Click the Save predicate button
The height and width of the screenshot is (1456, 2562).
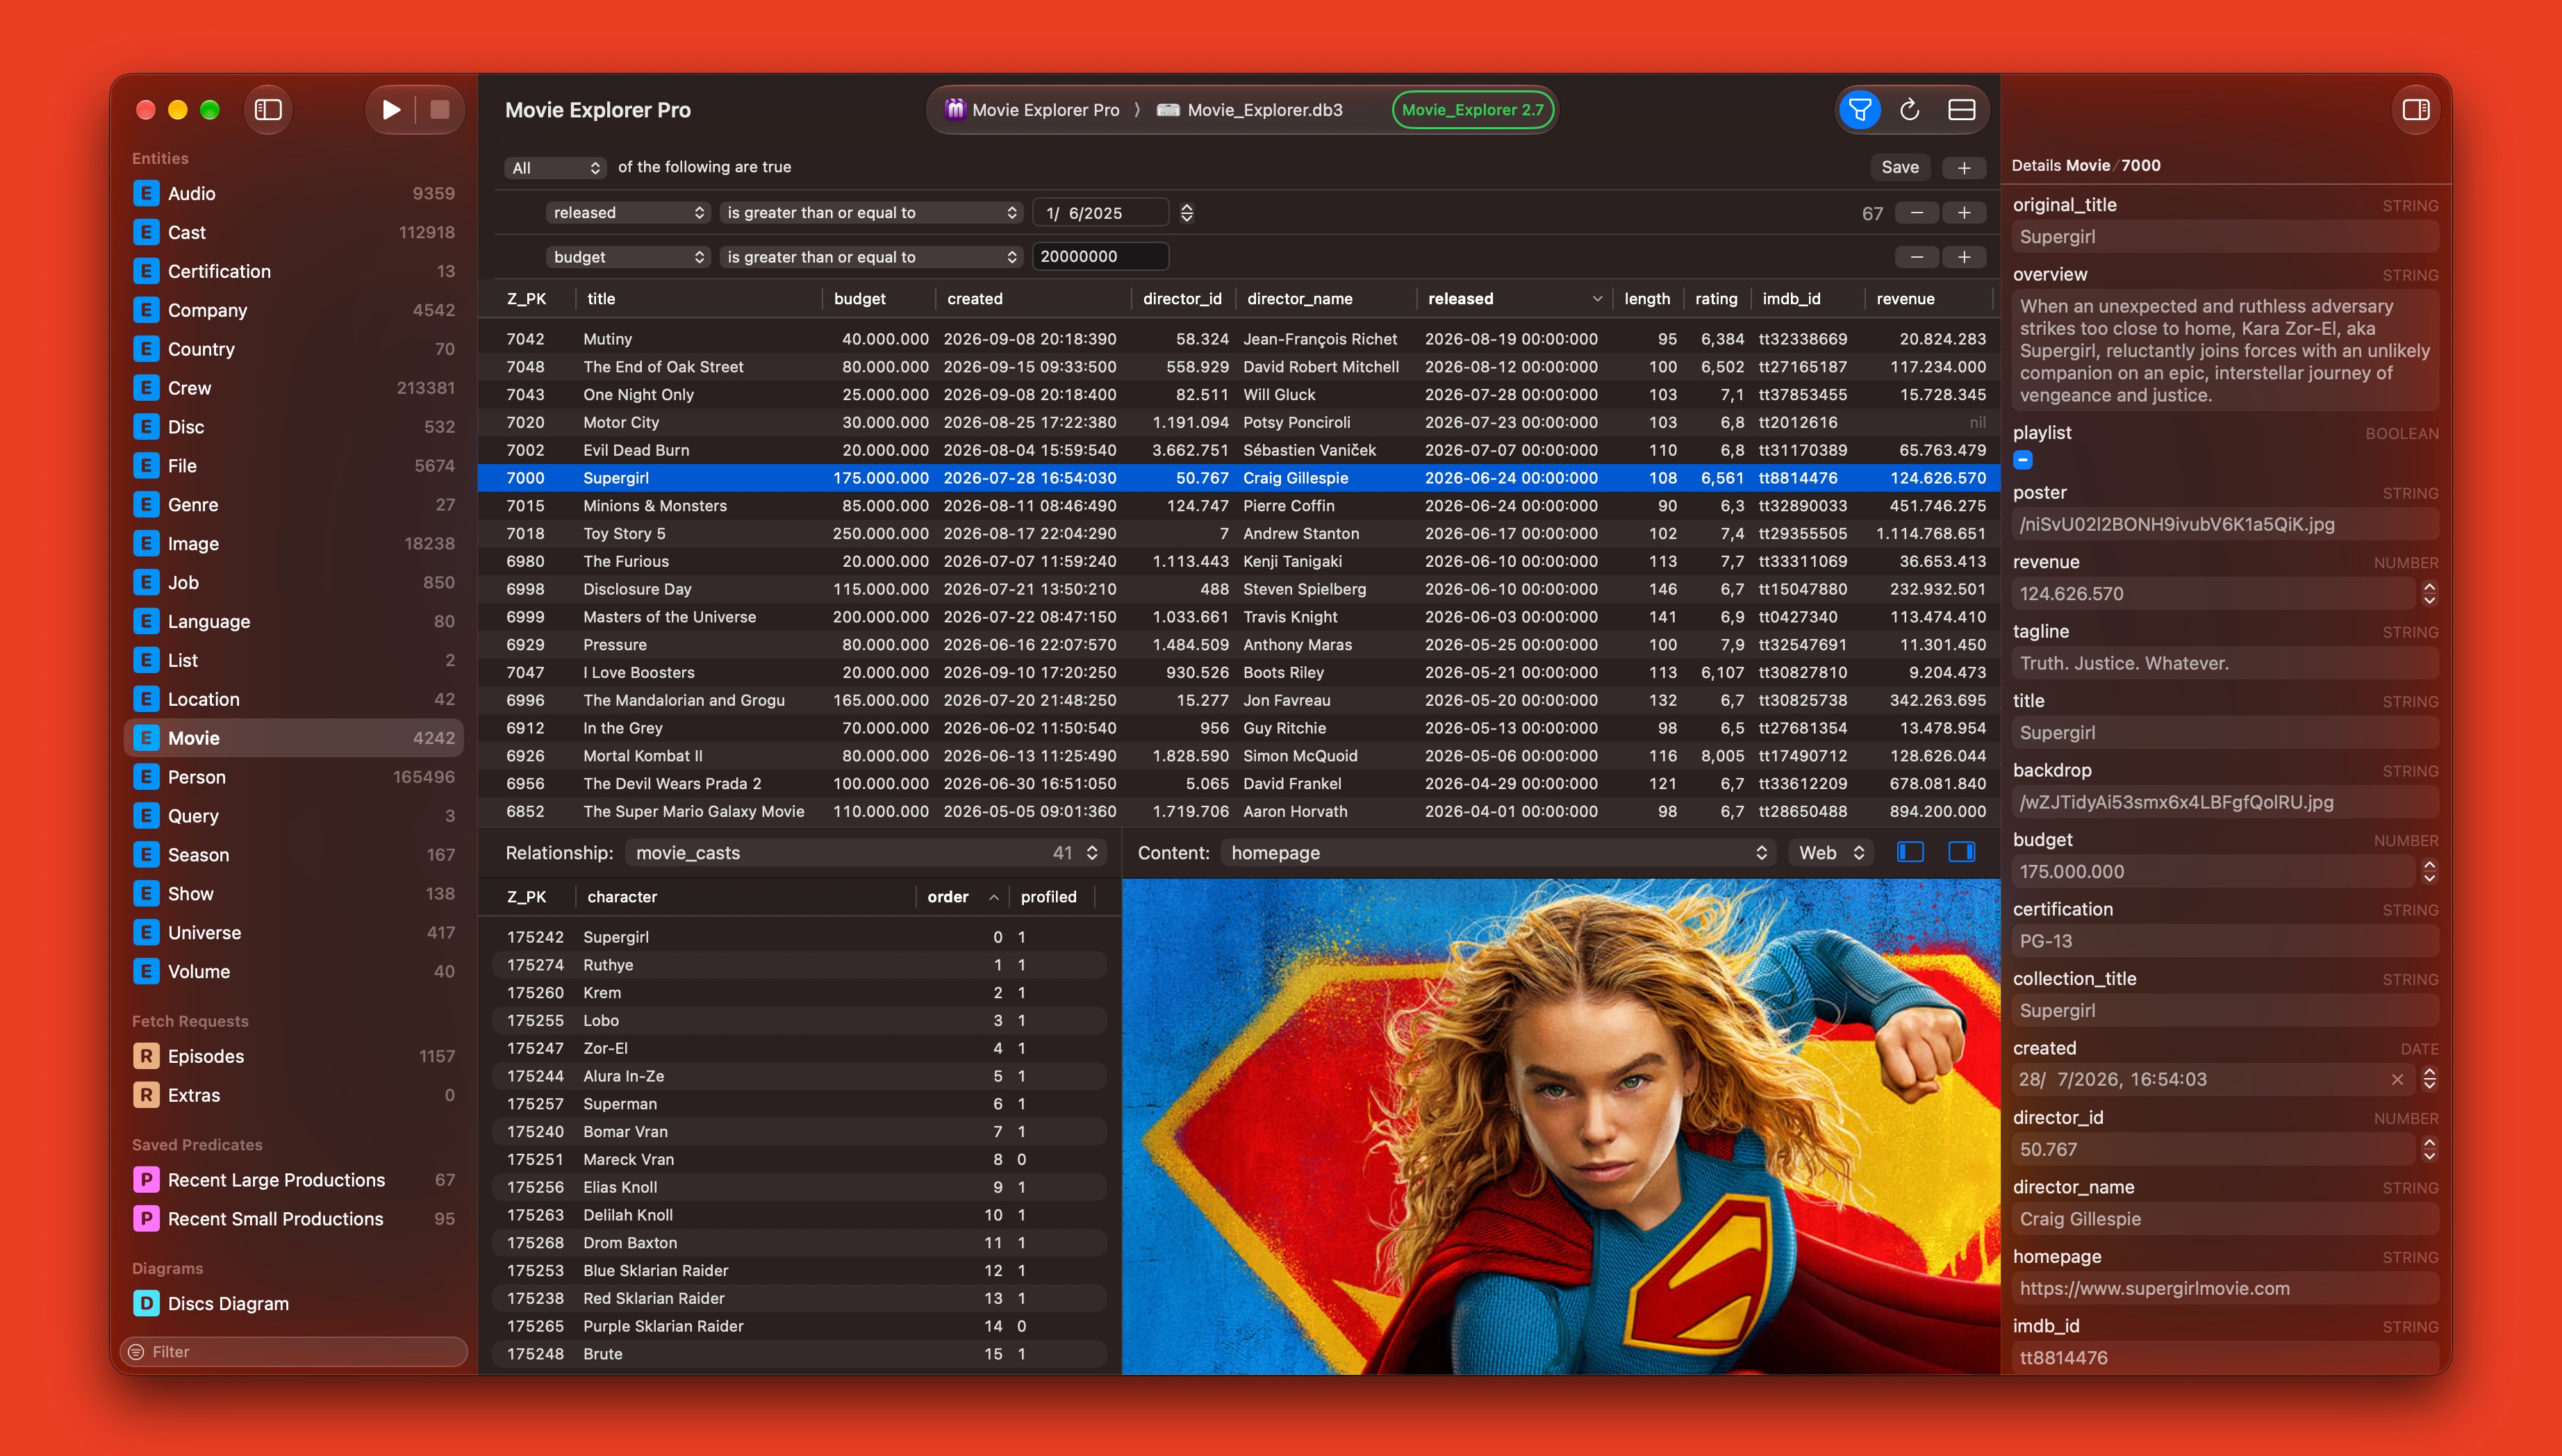(1899, 168)
